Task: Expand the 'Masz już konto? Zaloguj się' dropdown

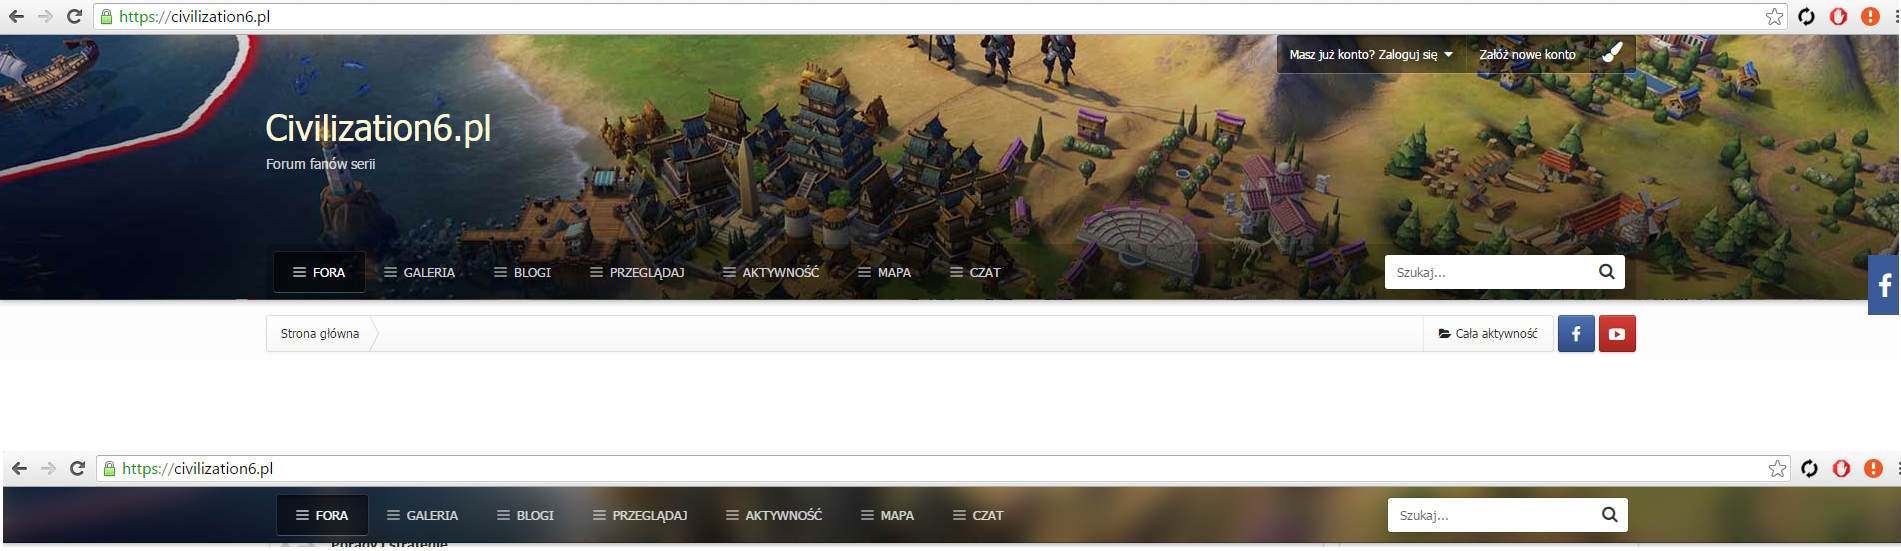Action: pos(1370,55)
